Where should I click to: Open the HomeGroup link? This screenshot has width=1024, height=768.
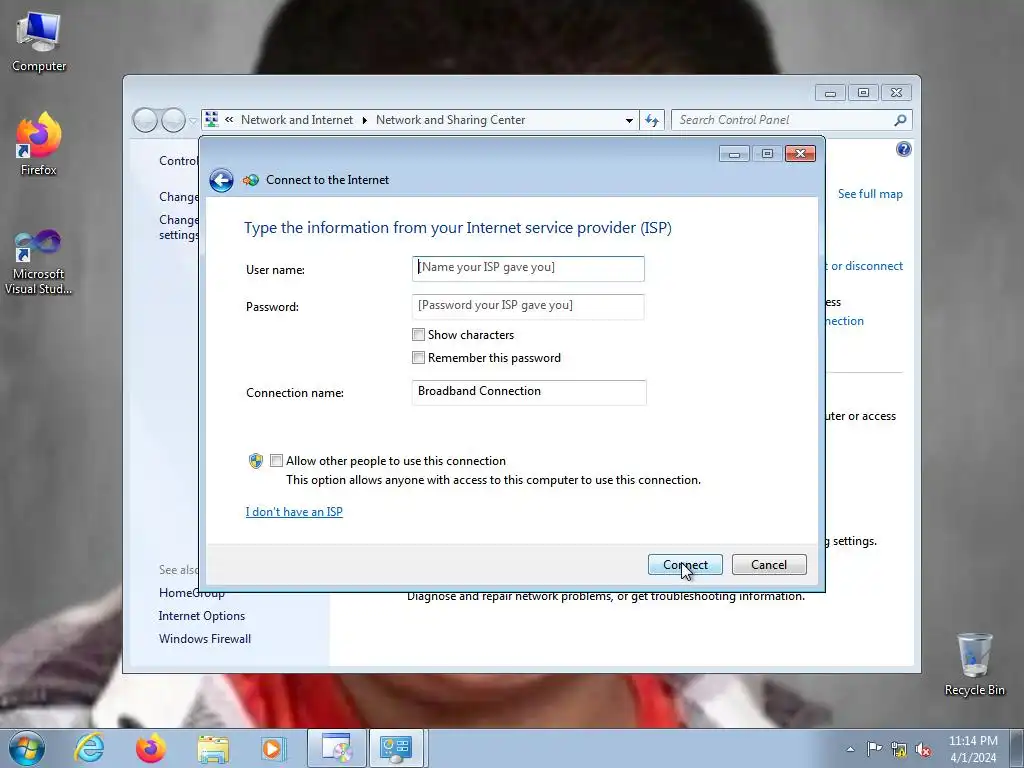click(x=191, y=593)
